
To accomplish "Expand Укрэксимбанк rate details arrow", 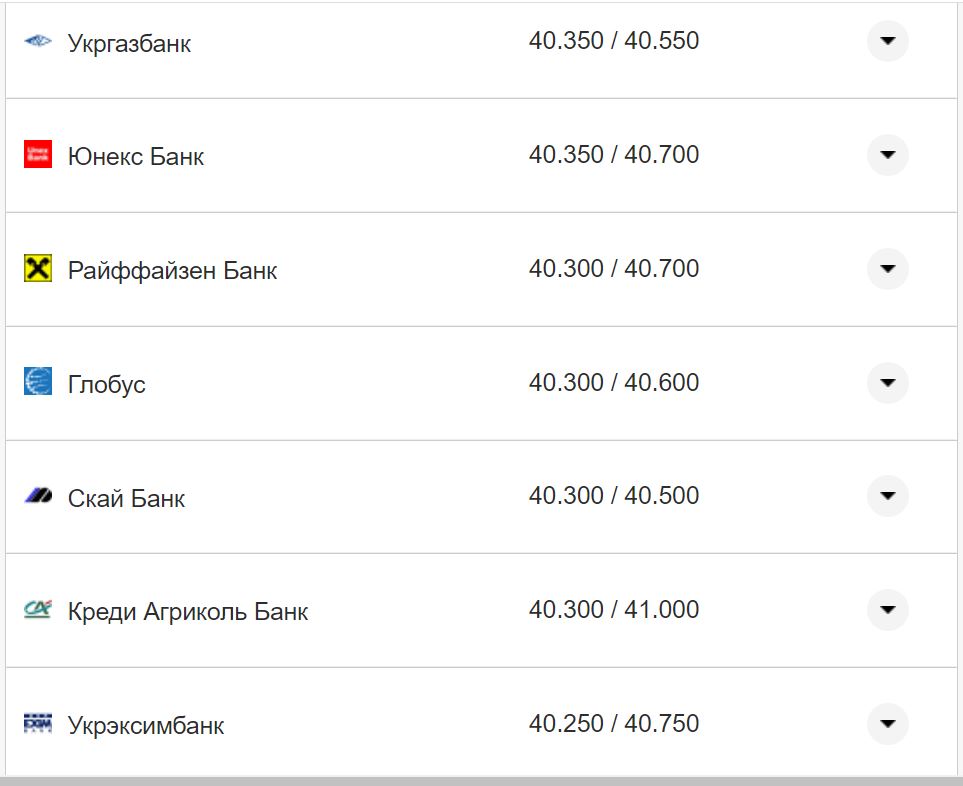I will click(x=887, y=724).
